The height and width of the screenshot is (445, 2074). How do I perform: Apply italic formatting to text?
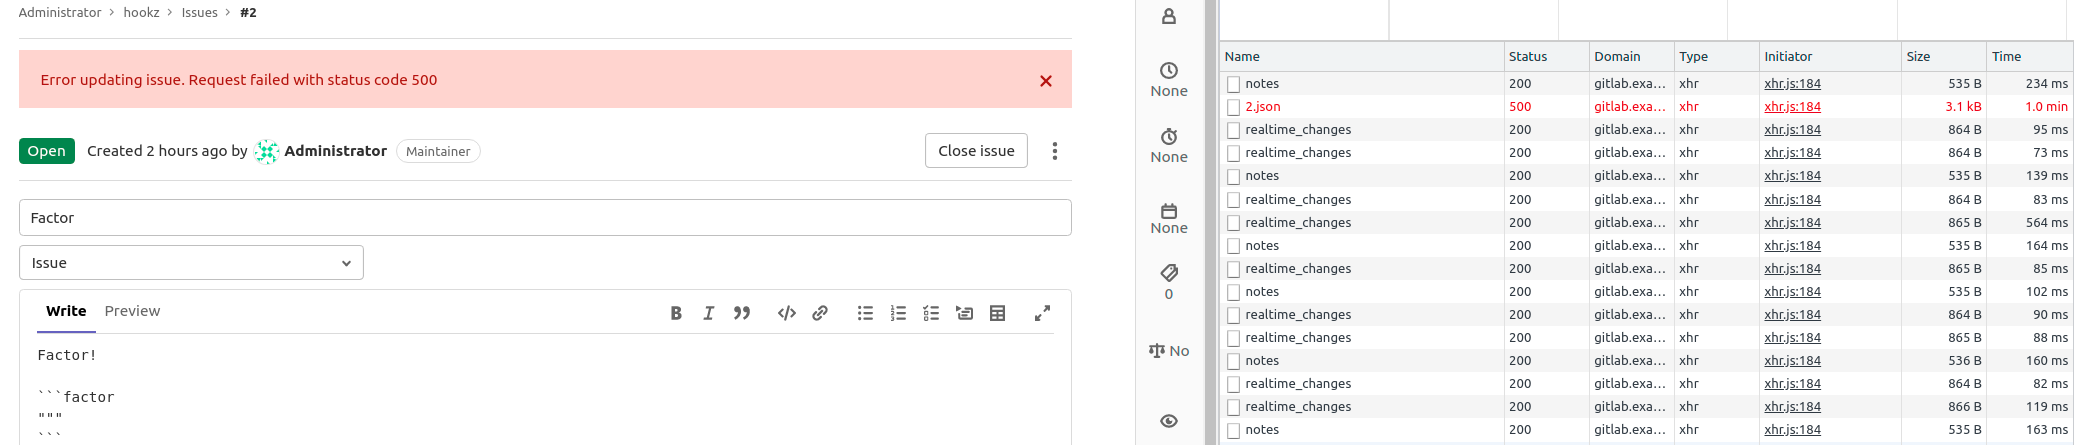coord(709,313)
